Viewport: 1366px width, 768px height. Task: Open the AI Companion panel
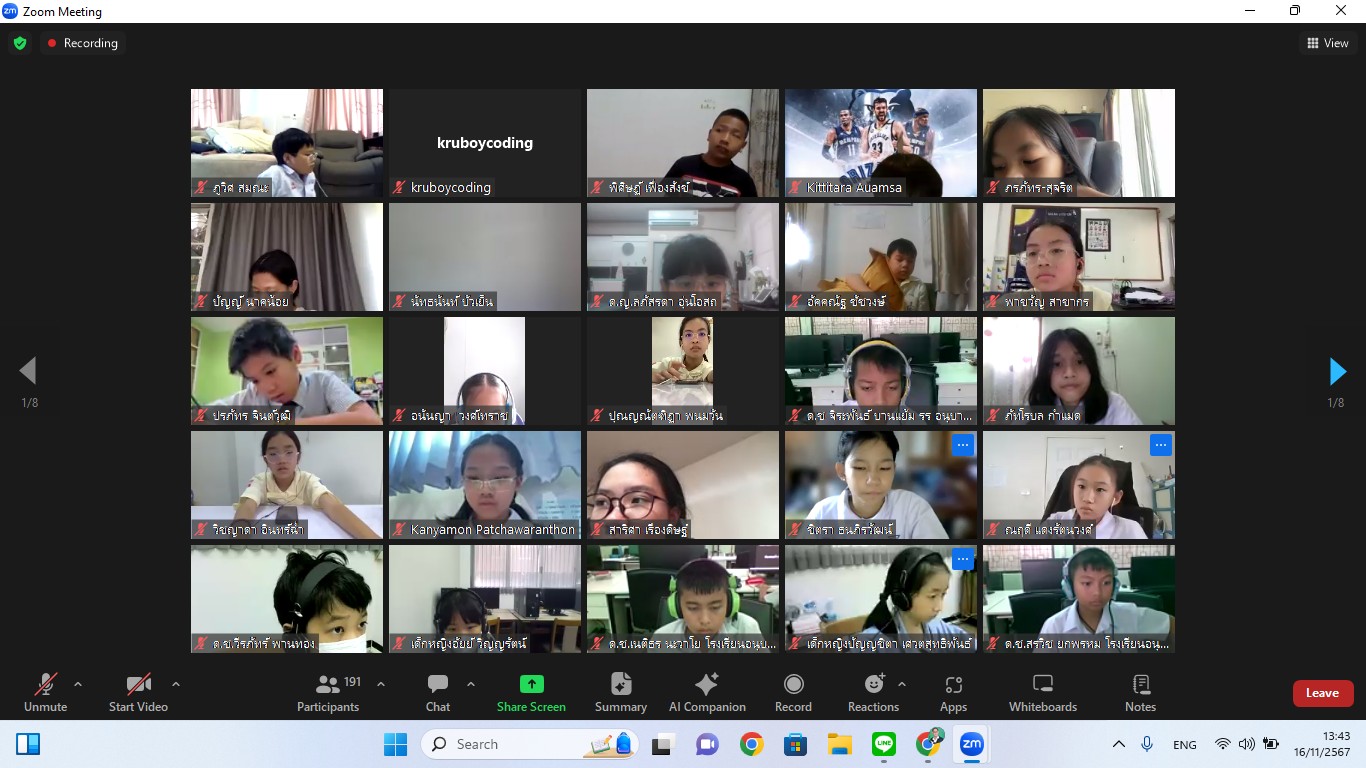tap(707, 692)
